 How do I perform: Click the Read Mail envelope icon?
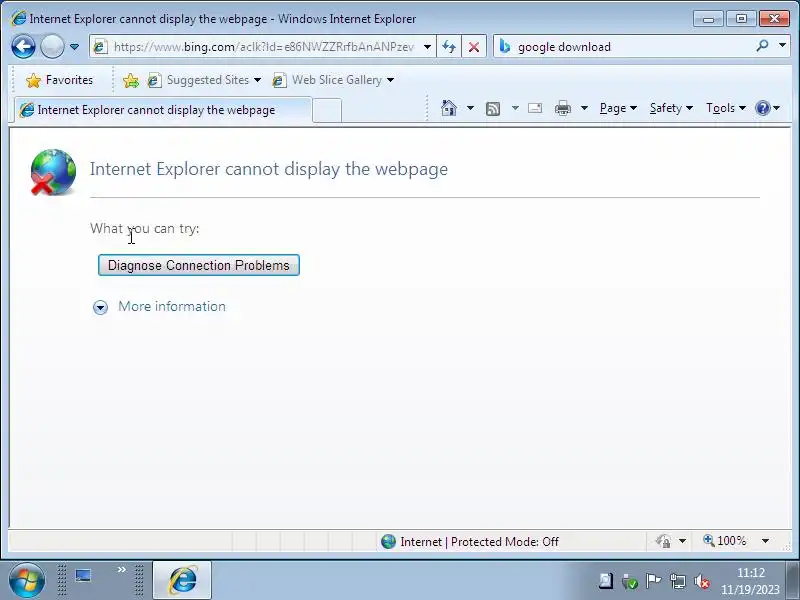pos(535,108)
